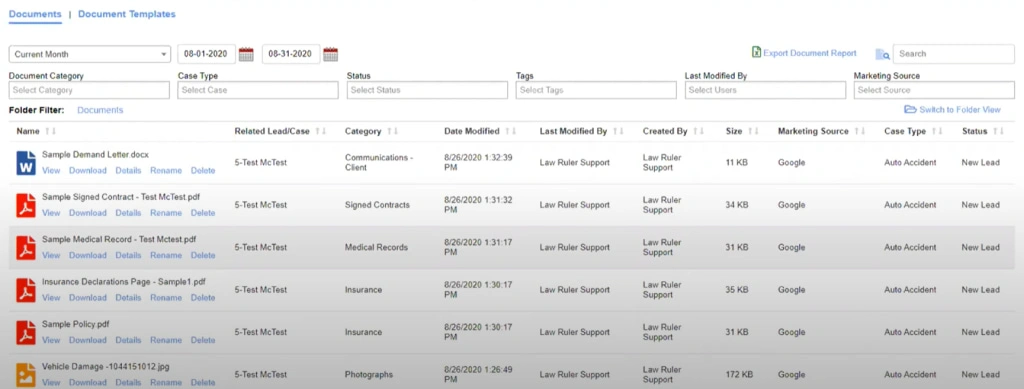
Task: Open the Tags filter select box
Action: (x=596, y=90)
